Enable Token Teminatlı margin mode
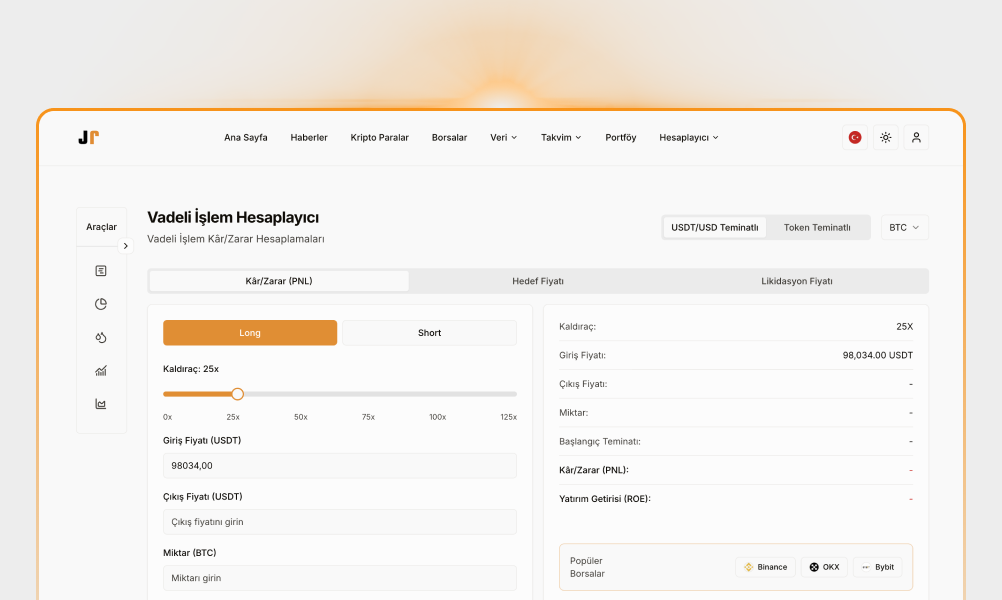This screenshot has height=600, width=1002. tap(818, 227)
